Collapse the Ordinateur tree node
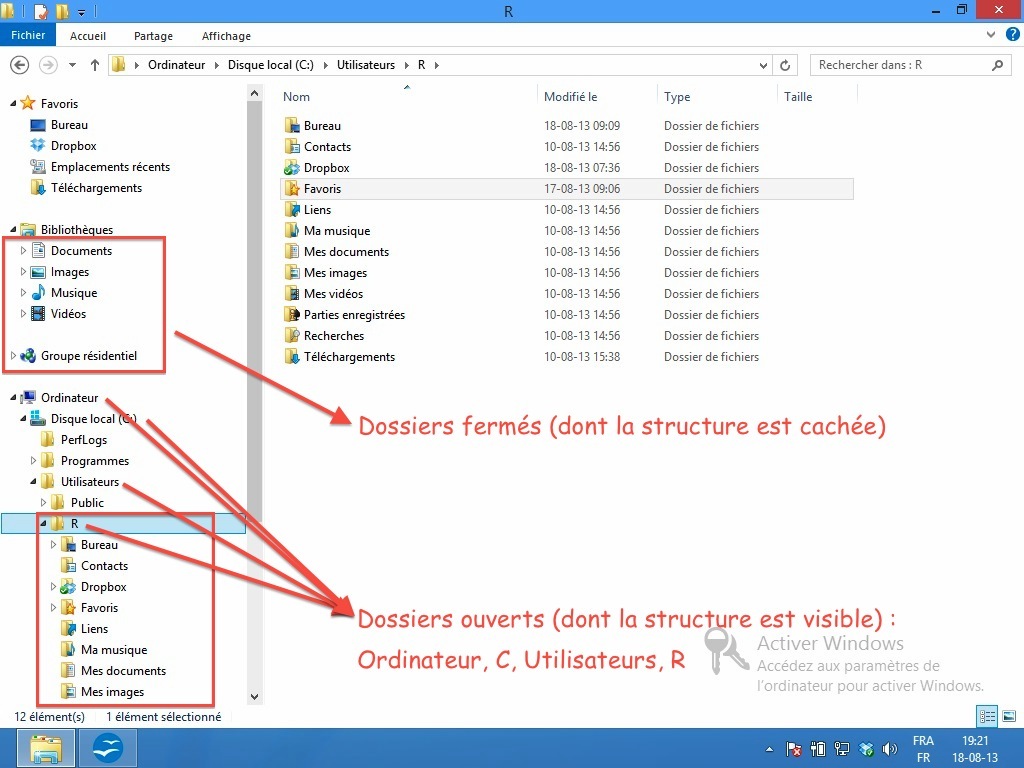1024x768 pixels. [x=13, y=398]
